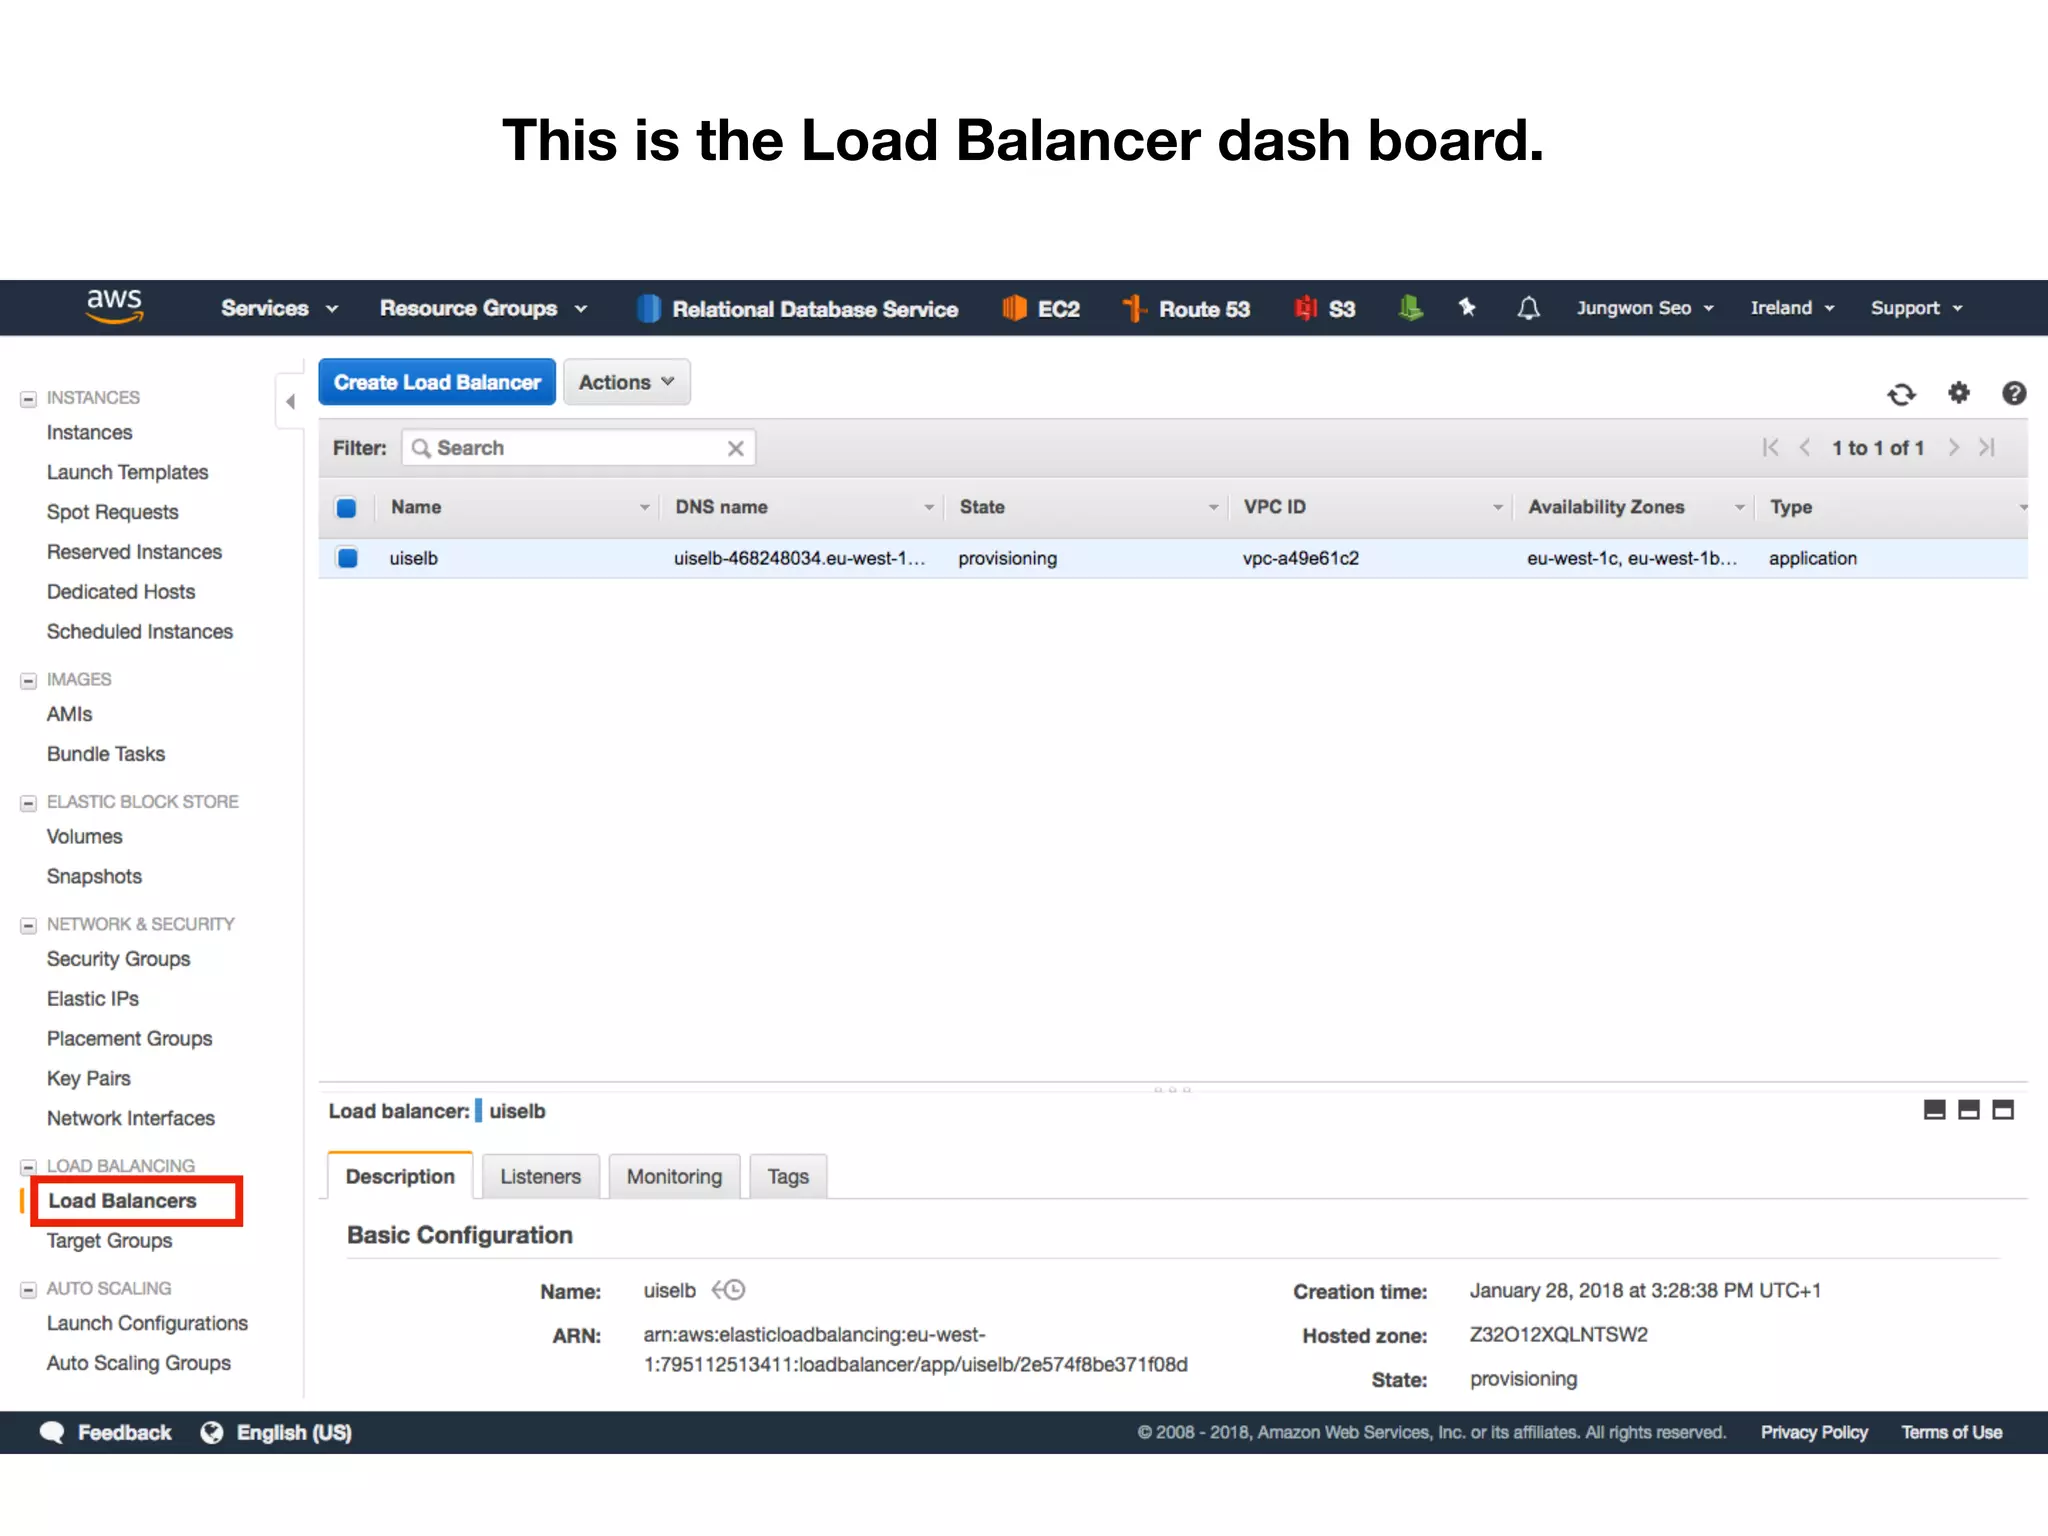2048x1536 pixels.
Task: Click Create Load Balancer button
Action: (437, 382)
